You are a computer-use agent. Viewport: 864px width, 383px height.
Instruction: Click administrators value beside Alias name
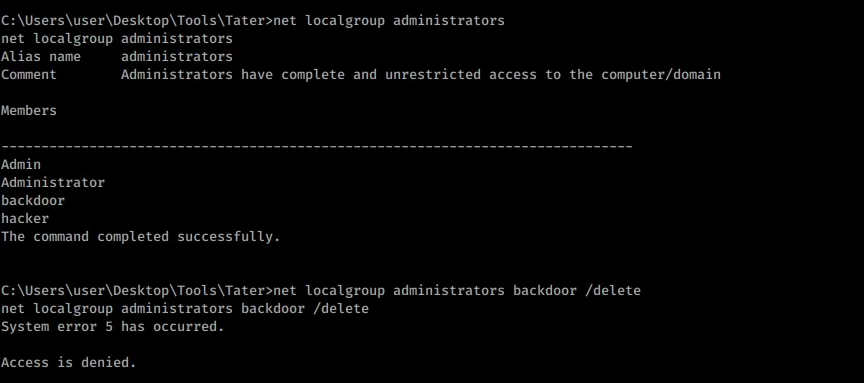coord(177,56)
